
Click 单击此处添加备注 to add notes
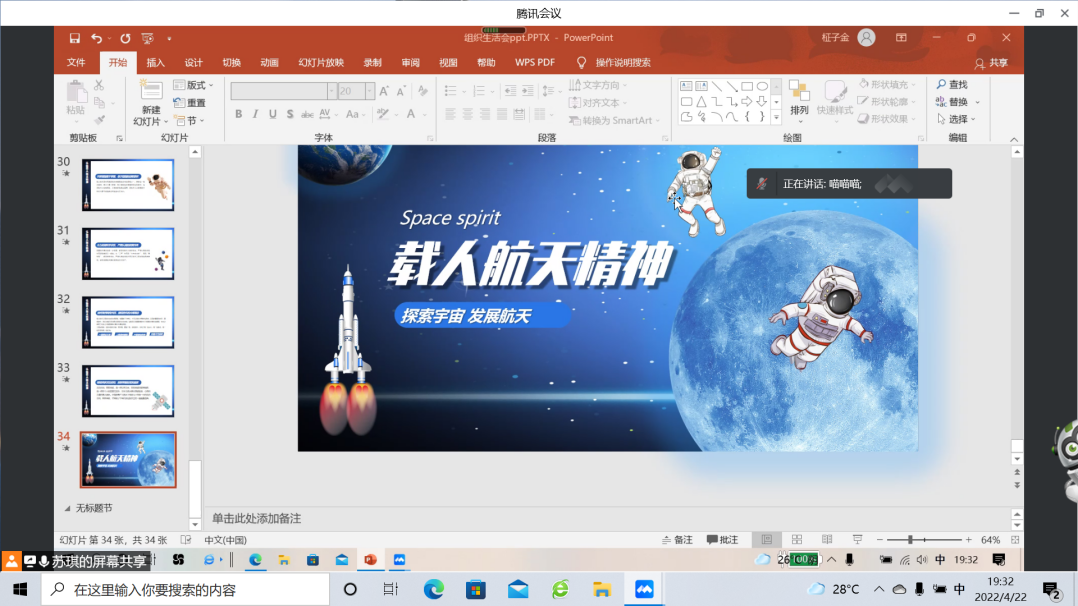pyautogui.click(x=256, y=518)
